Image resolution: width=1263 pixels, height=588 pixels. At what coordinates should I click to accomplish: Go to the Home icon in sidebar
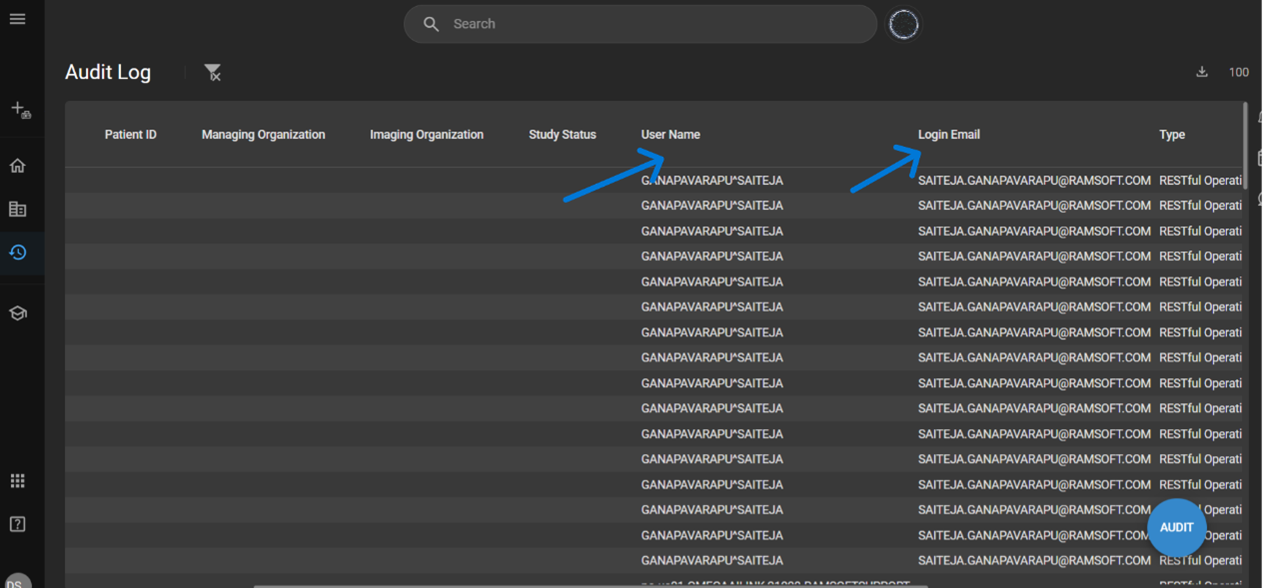pyautogui.click(x=18, y=166)
